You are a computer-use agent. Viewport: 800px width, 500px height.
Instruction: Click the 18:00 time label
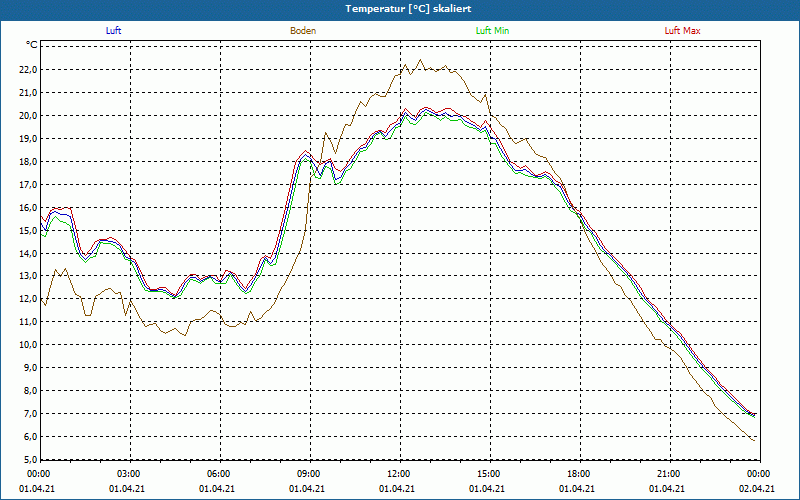click(580, 474)
